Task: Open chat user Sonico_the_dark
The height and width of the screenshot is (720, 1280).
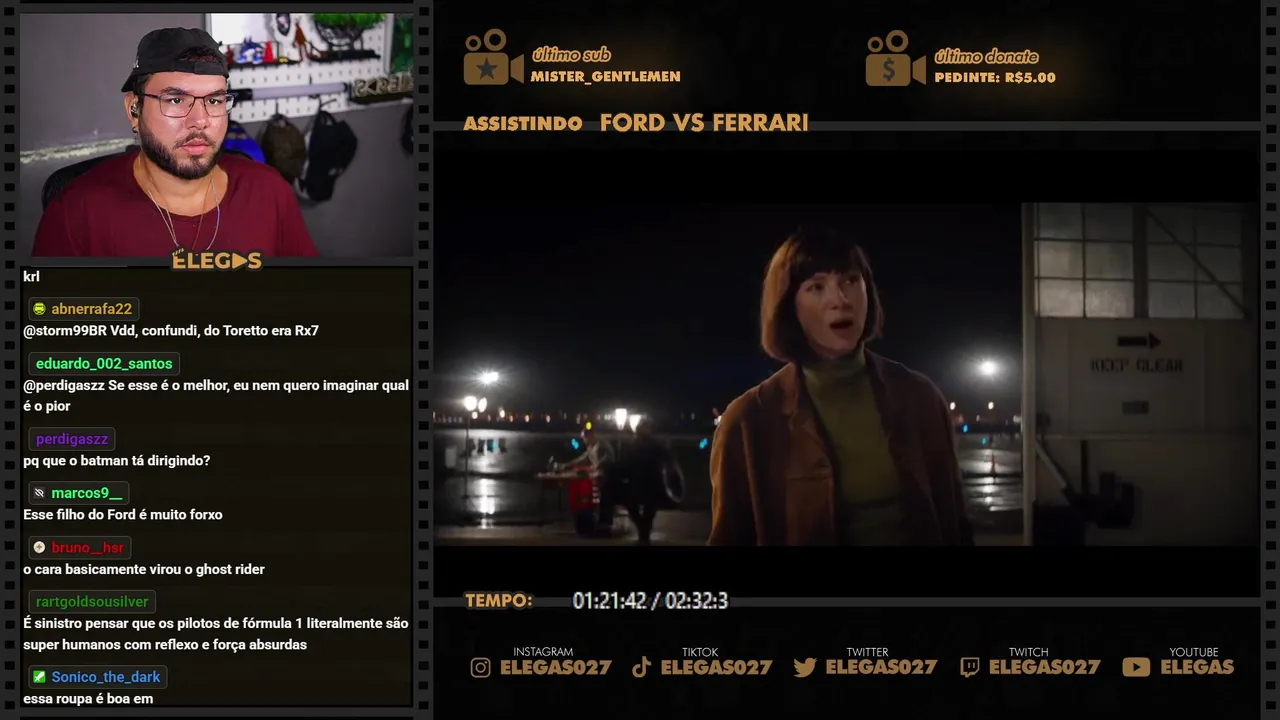Action: pos(106,677)
